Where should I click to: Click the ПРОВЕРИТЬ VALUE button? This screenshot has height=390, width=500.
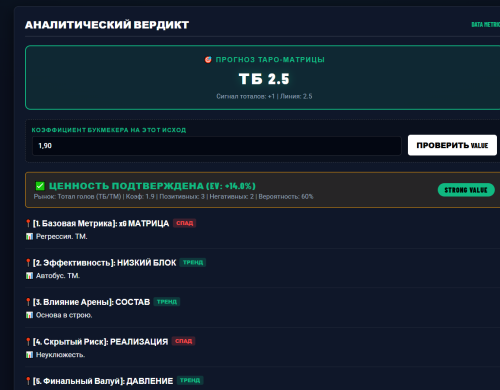pos(452,145)
